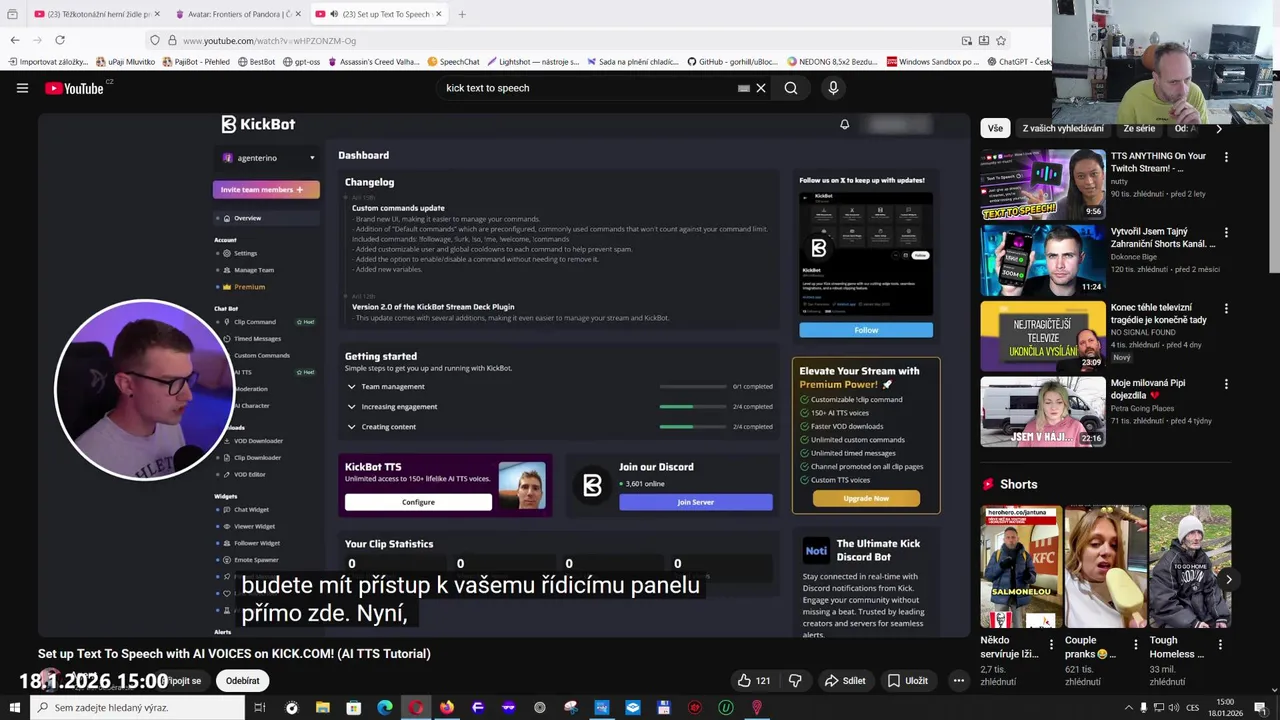The height and width of the screenshot is (720, 1280).
Task: Click Upgrade Now premium button
Action: [866, 498]
